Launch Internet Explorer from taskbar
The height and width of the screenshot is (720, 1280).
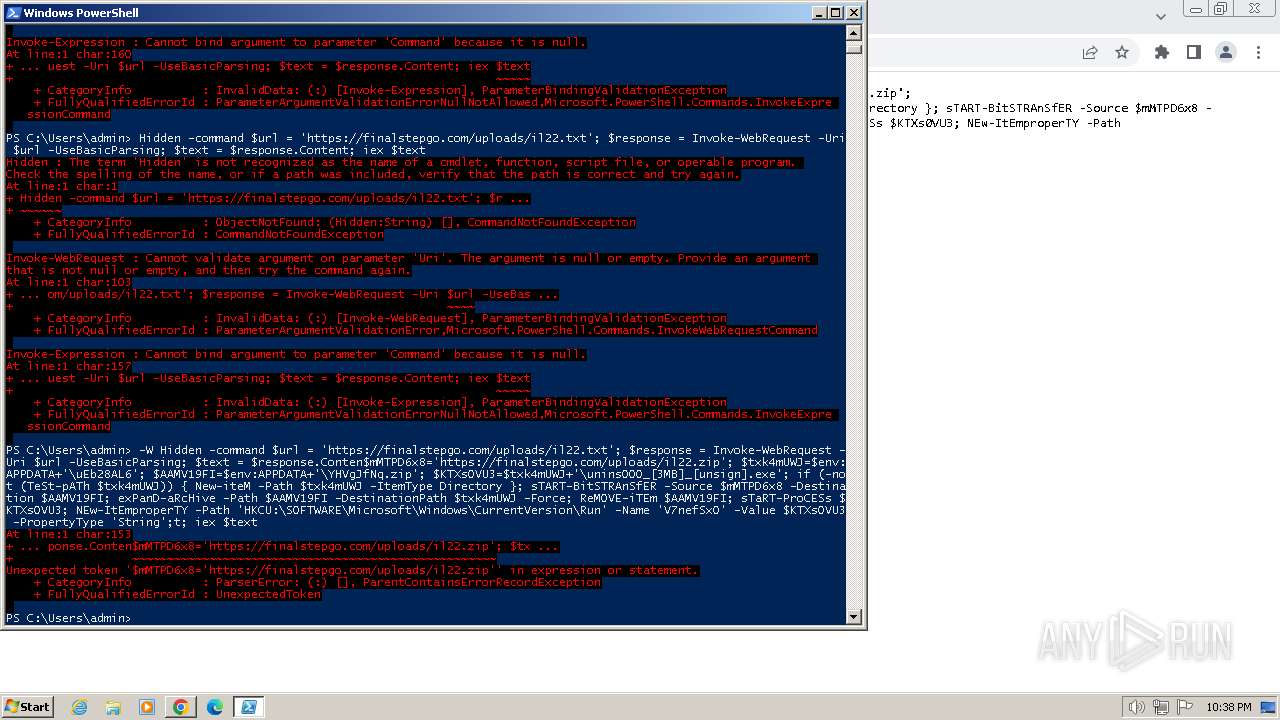80,707
